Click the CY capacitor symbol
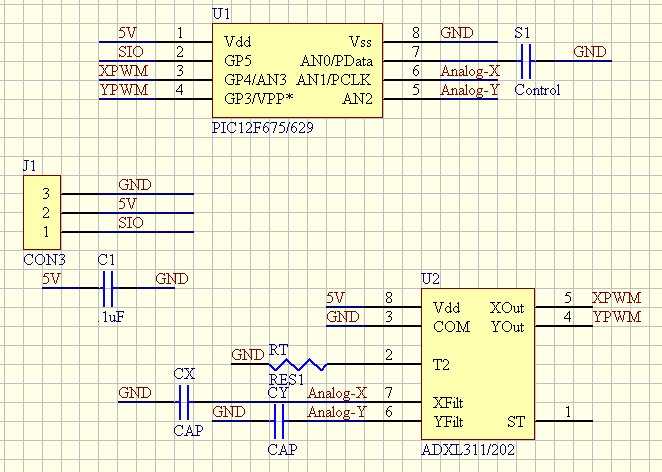Image resolution: width=662 pixels, height=472 pixels. pyautogui.click(x=279, y=421)
